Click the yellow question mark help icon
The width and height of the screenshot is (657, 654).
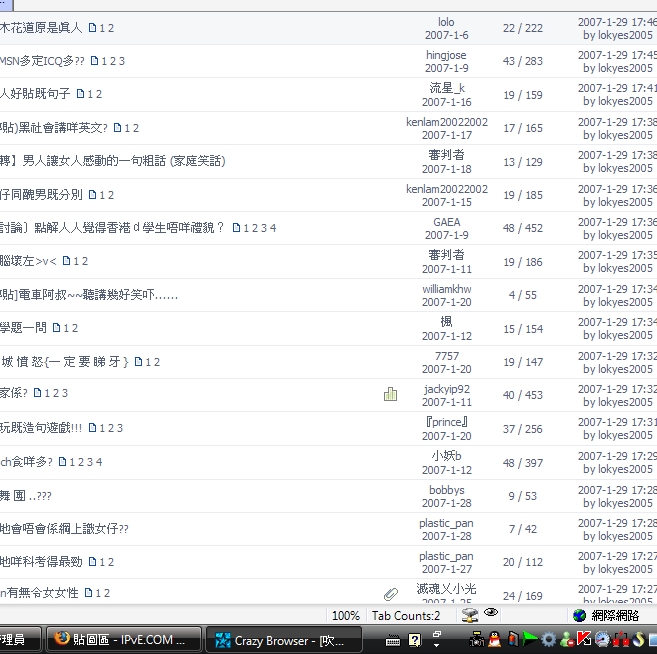pos(414,640)
